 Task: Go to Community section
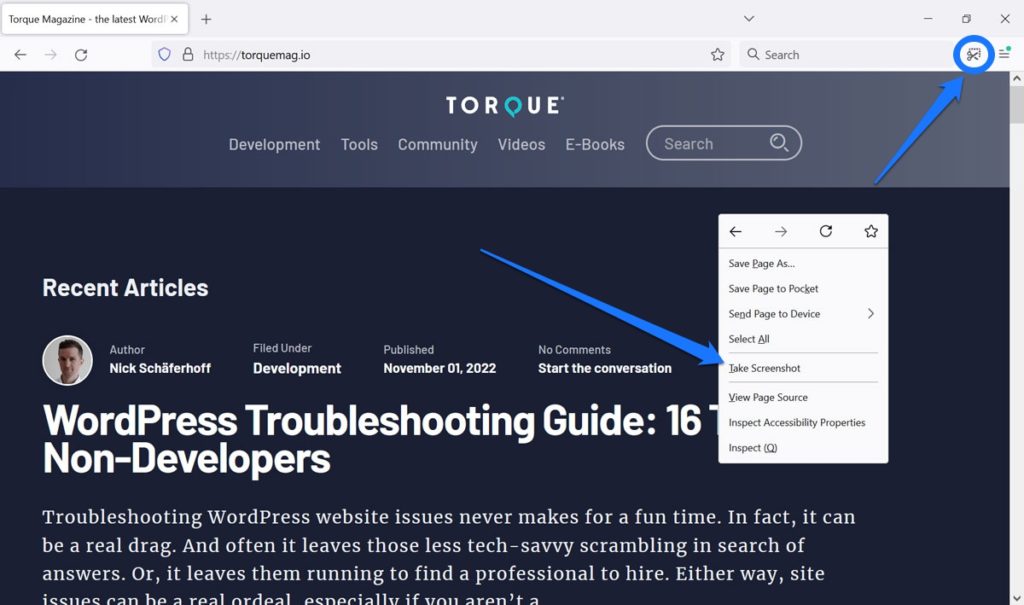click(x=438, y=144)
